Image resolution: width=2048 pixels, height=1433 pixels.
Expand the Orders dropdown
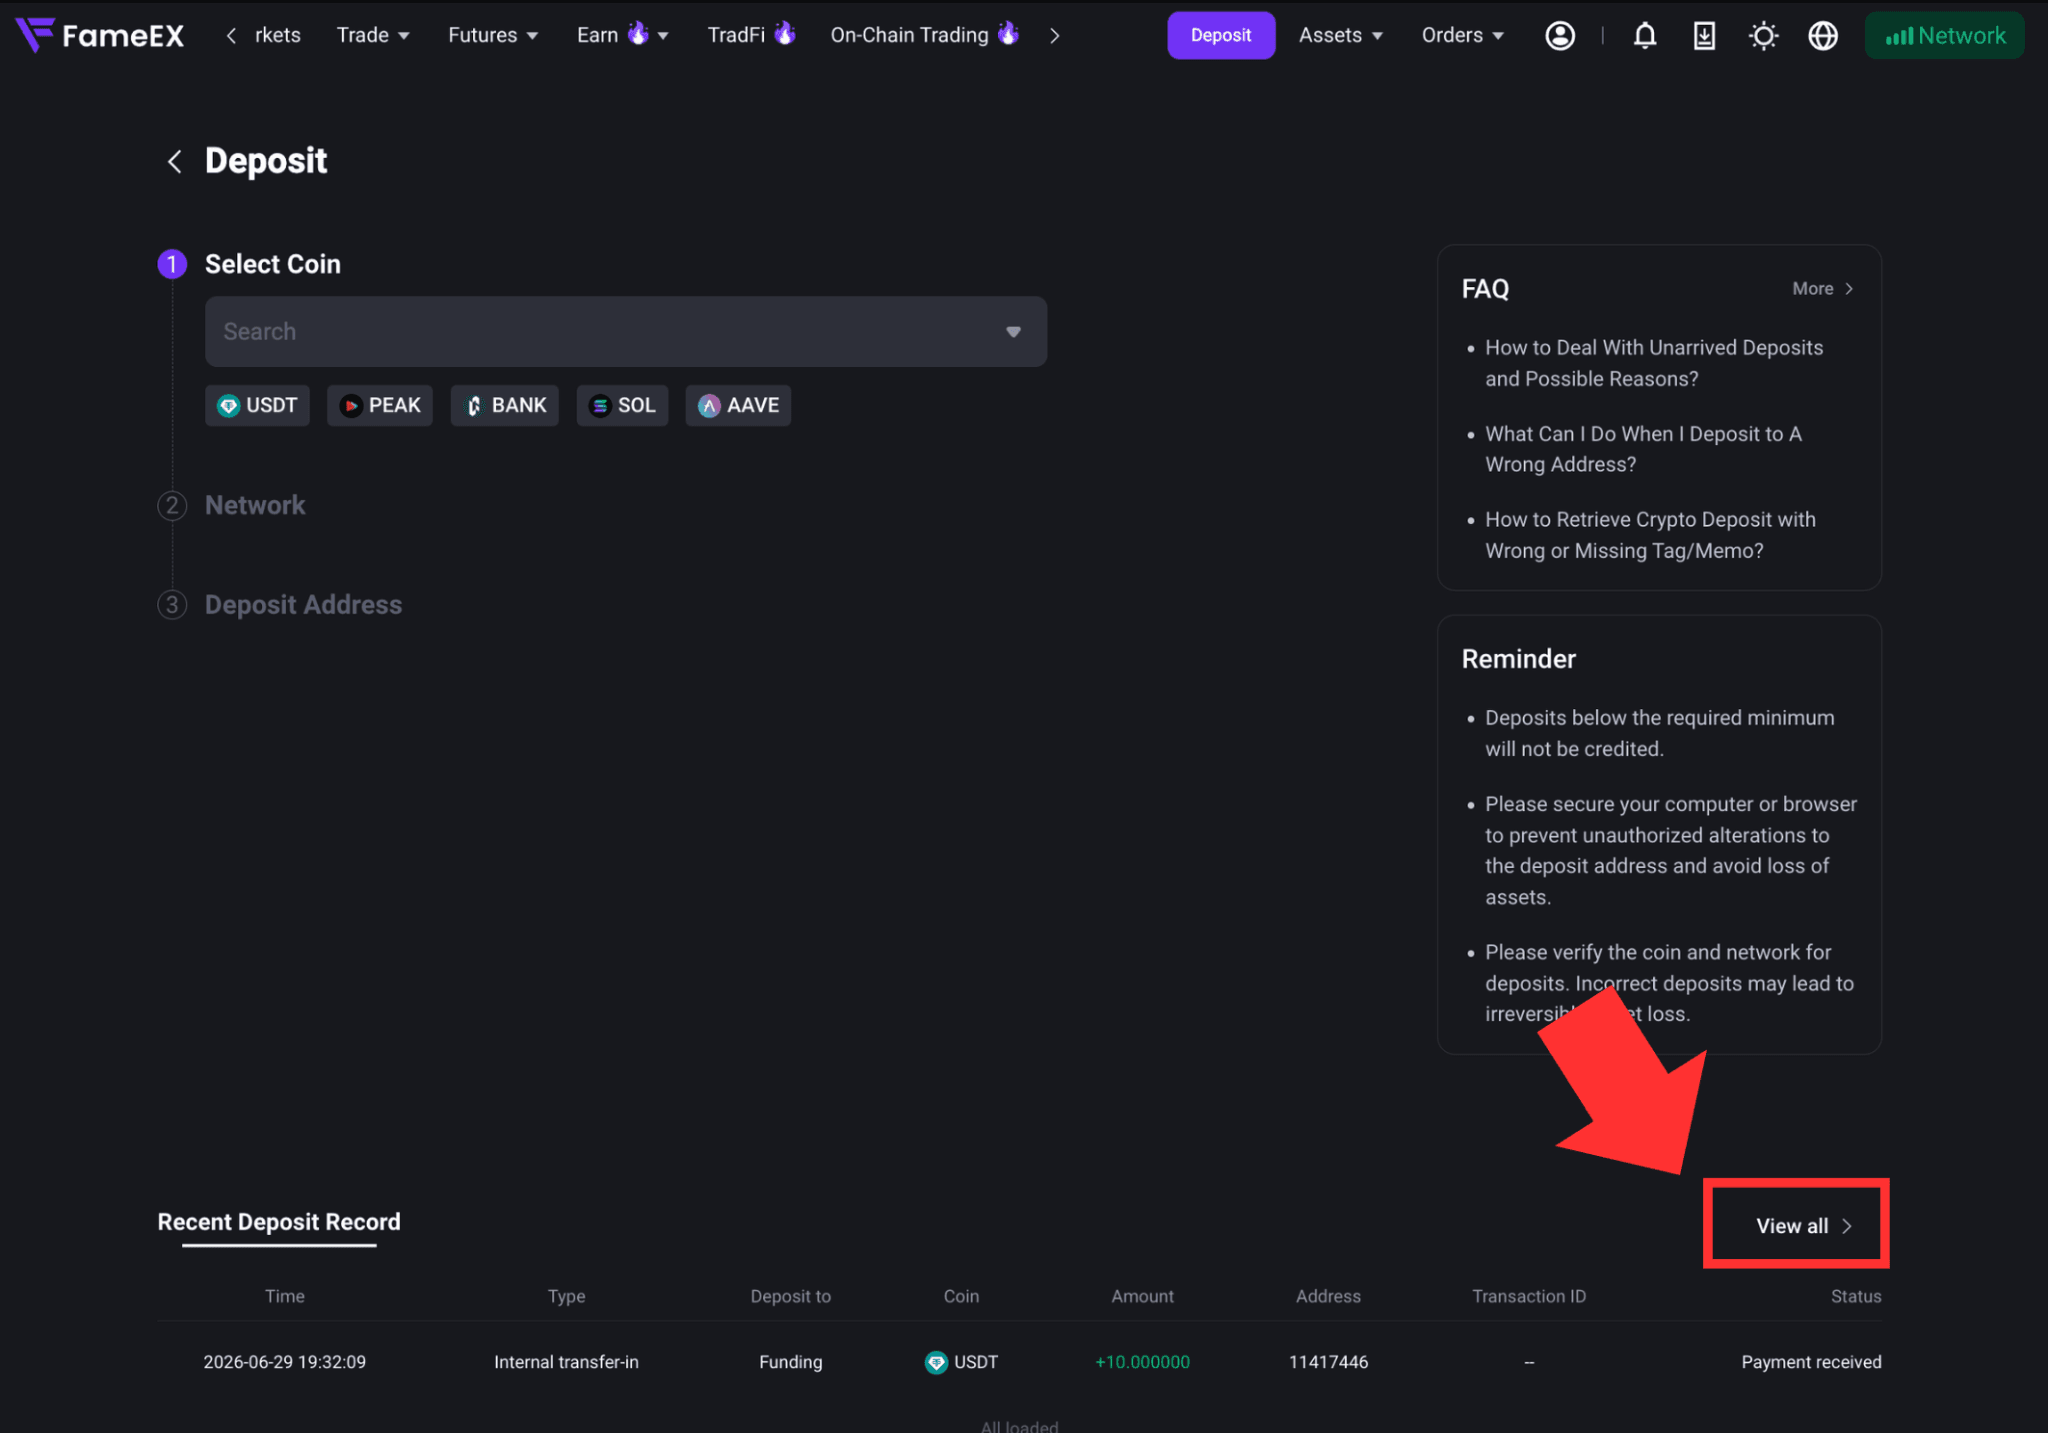(1463, 35)
